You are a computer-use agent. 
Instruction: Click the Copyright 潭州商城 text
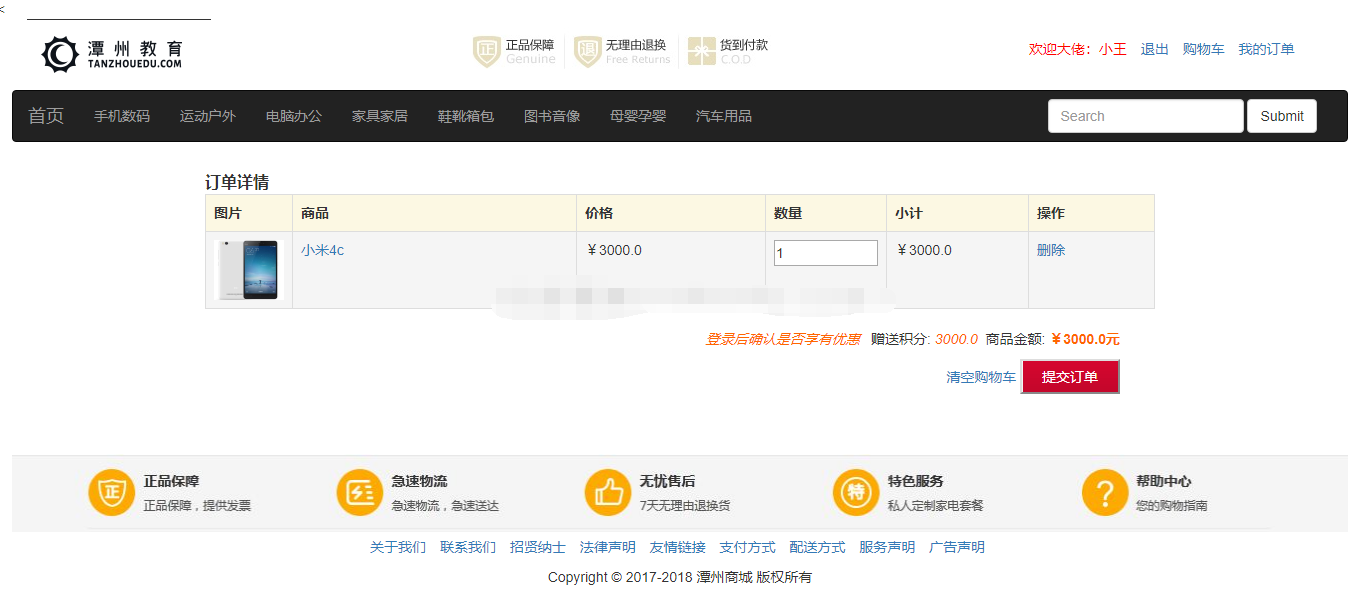(x=680, y=577)
